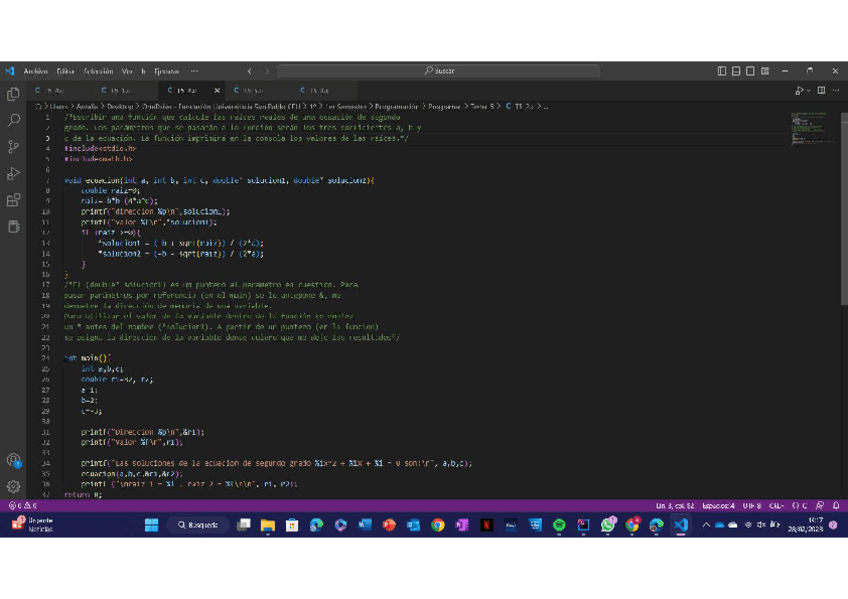Image resolution: width=848 pixels, height=599 pixels.
Task: Open the Source Control view
Action: pos(13,147)
